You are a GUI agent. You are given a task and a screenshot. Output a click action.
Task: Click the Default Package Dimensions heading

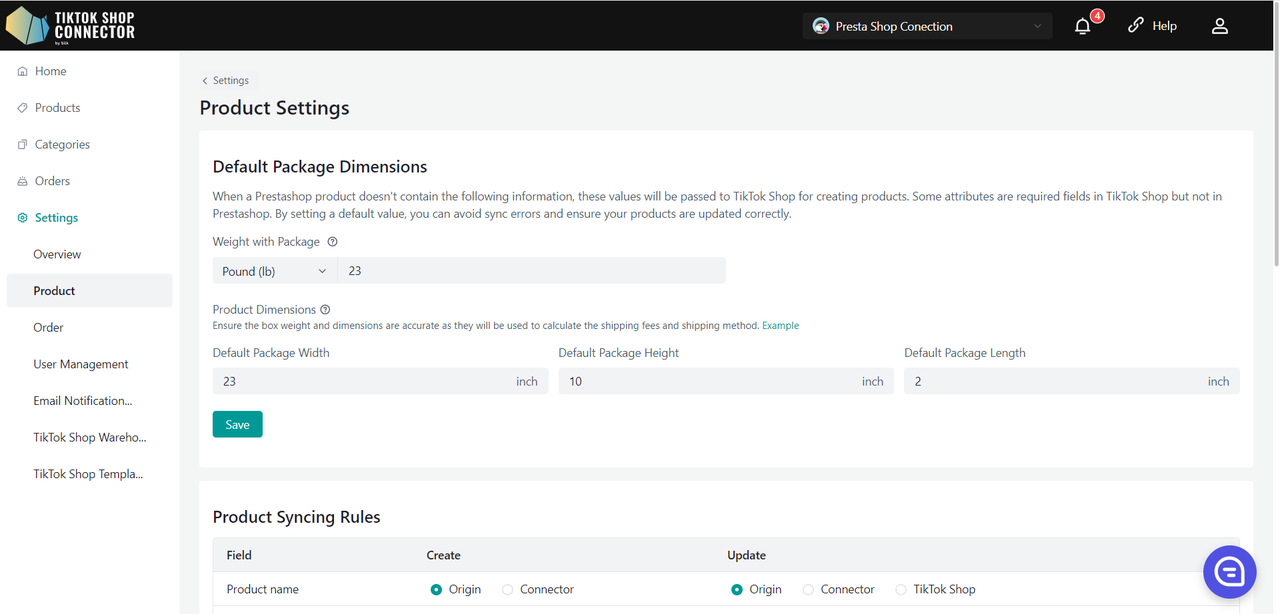point(320,167)
